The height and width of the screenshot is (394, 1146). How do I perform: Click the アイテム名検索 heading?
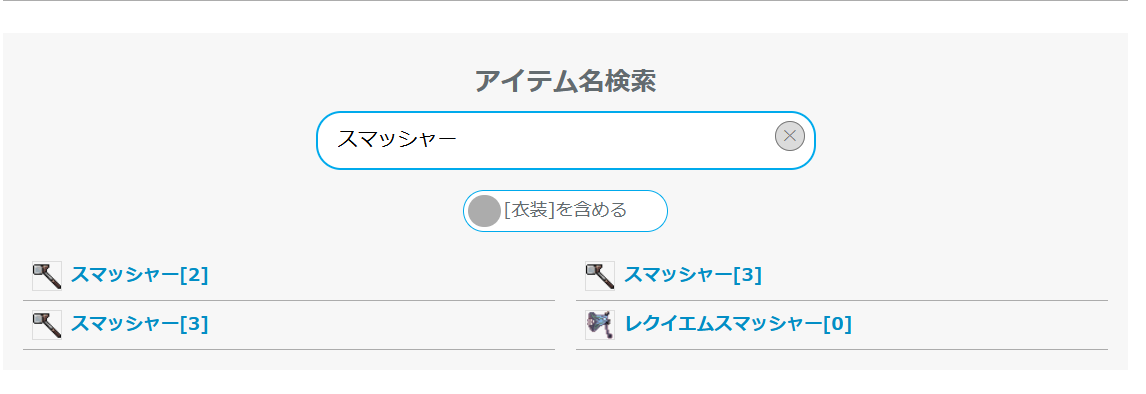(x=566, y=81)
